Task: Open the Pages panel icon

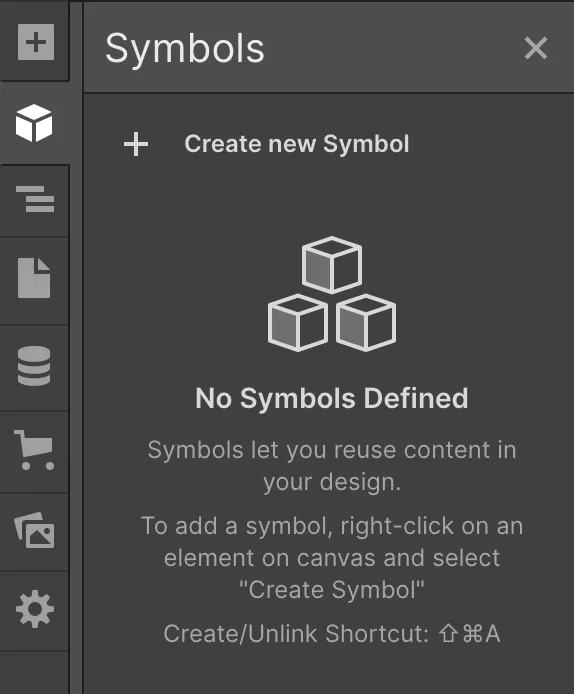Action: [34, 278]
